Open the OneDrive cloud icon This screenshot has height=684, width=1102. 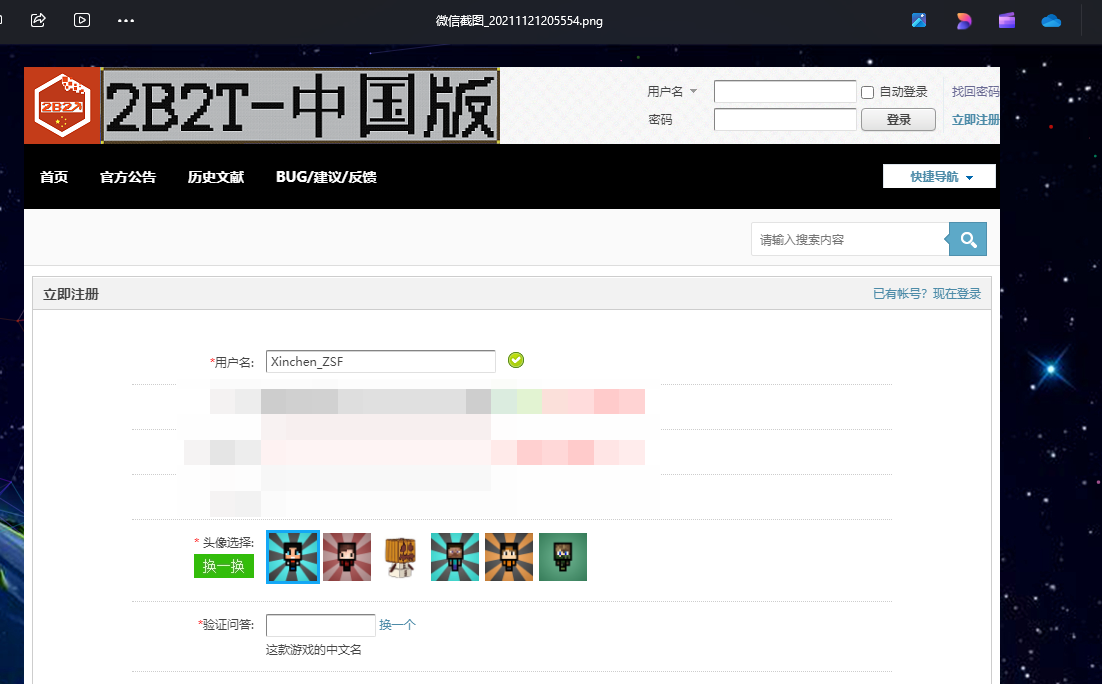pos(1051,21)
